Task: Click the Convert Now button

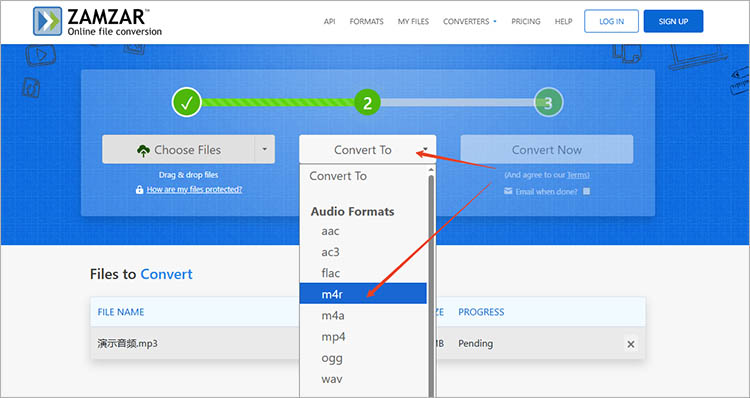Action: 547,149
